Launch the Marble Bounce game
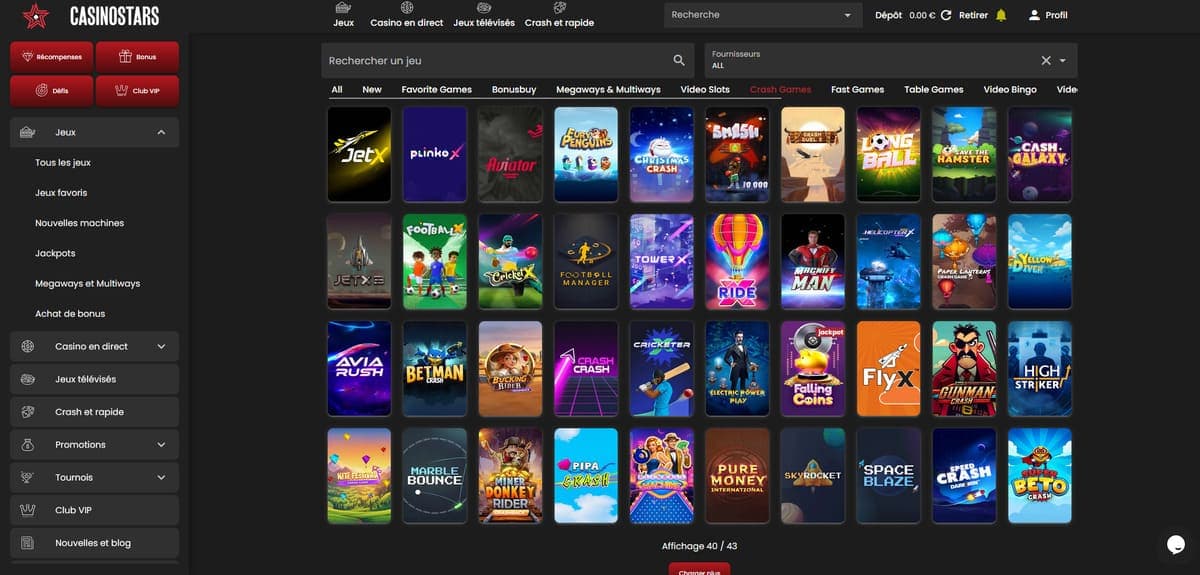Image resolution: width=1200 pixels, height=575 pixels. point(435,475)
